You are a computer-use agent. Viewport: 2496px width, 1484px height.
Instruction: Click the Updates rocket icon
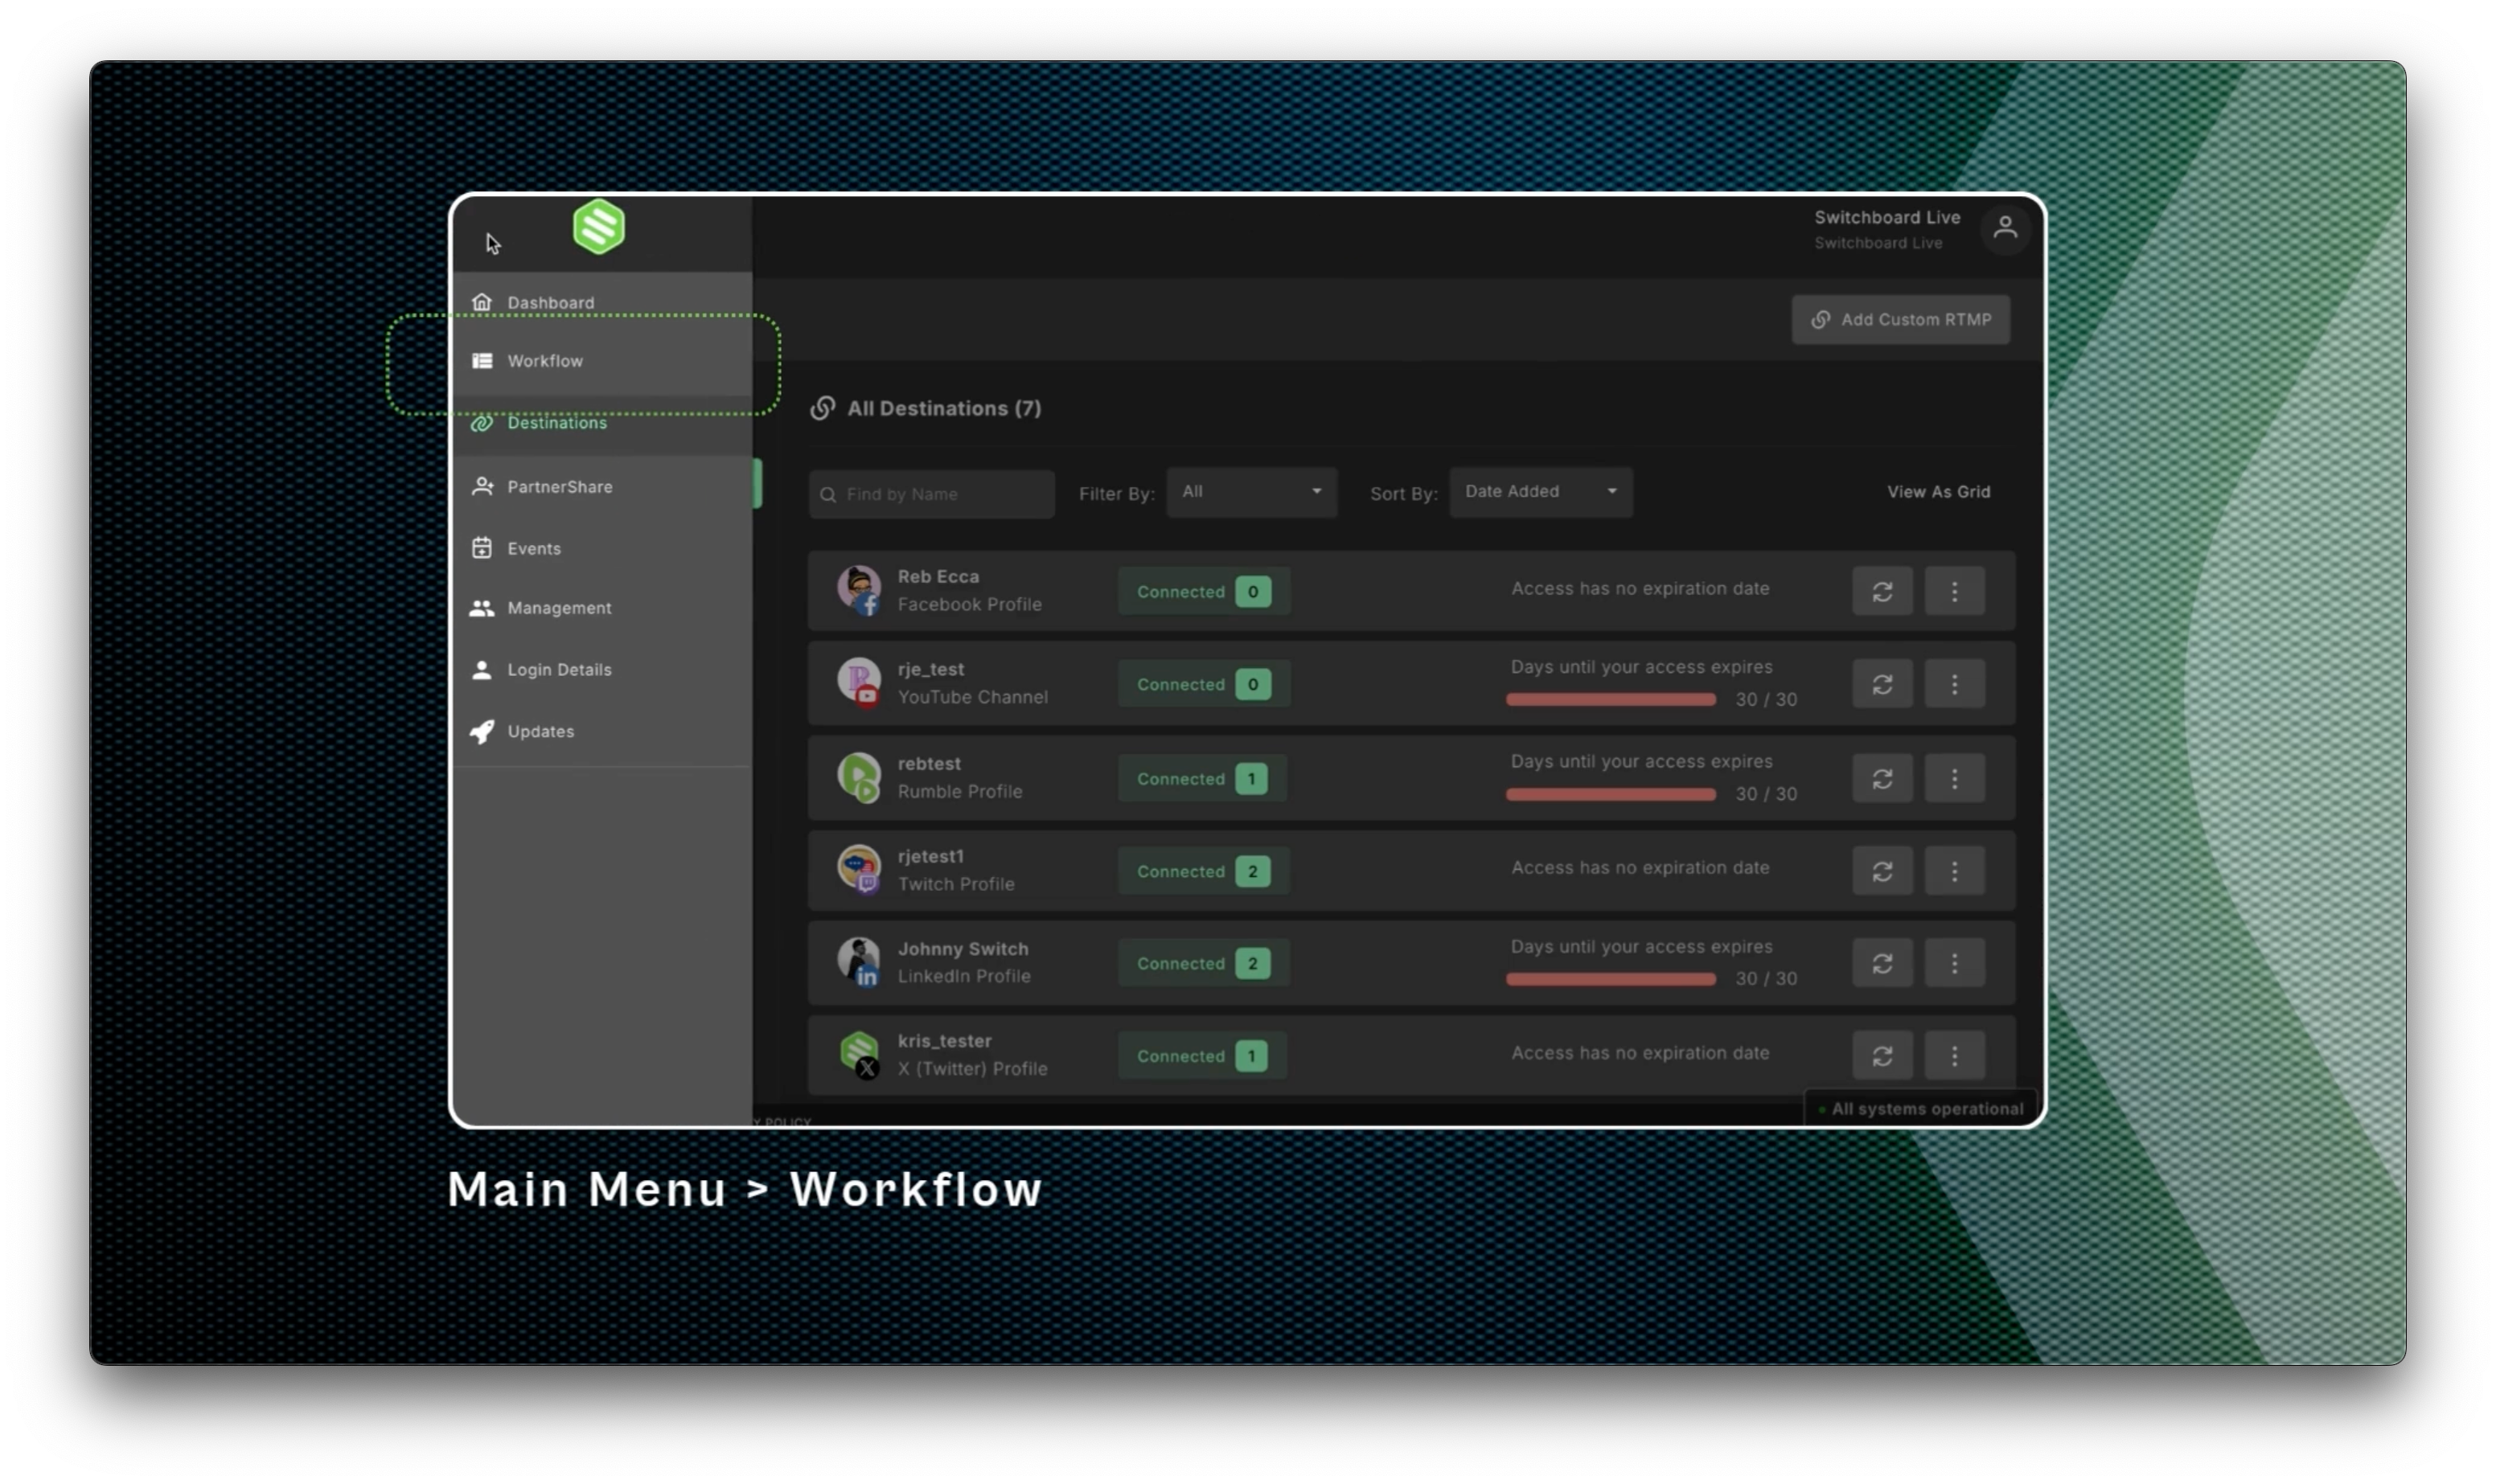[x=482, y=731]
